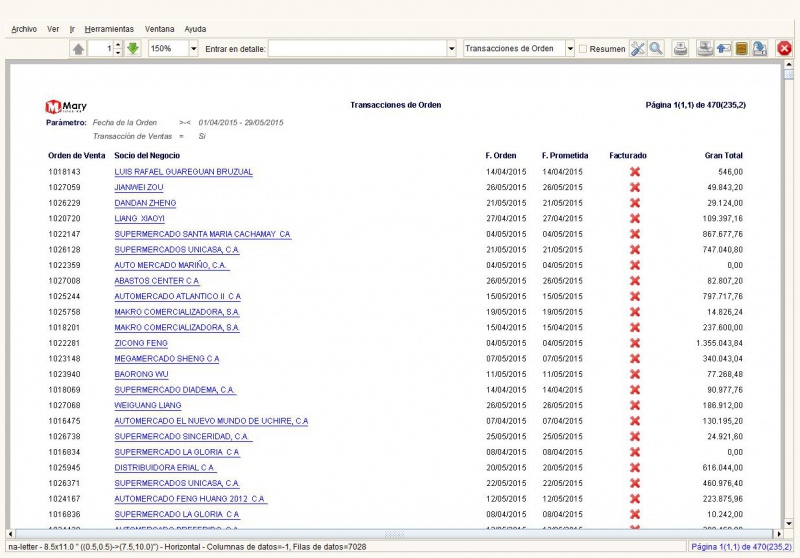Click the Socio del Negocio column header
The image size is (800, 558).
pyautogui.click(x=147, y=156)
